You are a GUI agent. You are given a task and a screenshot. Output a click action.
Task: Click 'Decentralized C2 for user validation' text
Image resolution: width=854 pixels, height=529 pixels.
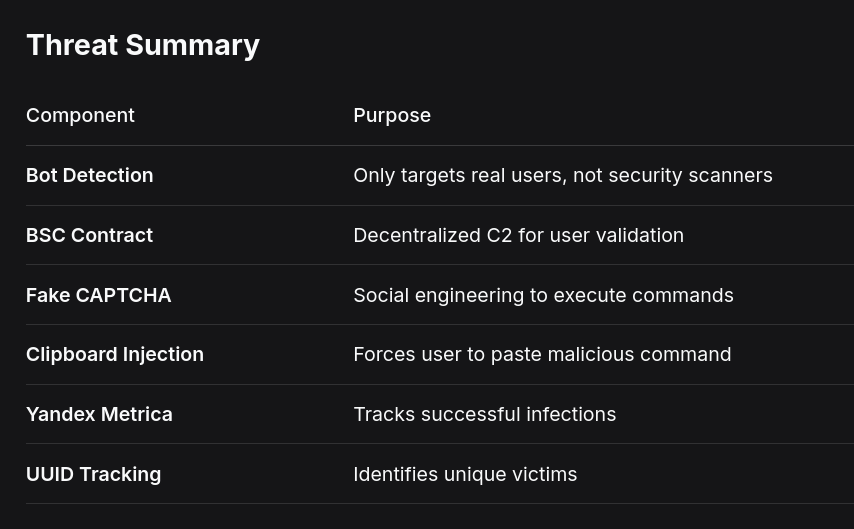click(518, 235)
